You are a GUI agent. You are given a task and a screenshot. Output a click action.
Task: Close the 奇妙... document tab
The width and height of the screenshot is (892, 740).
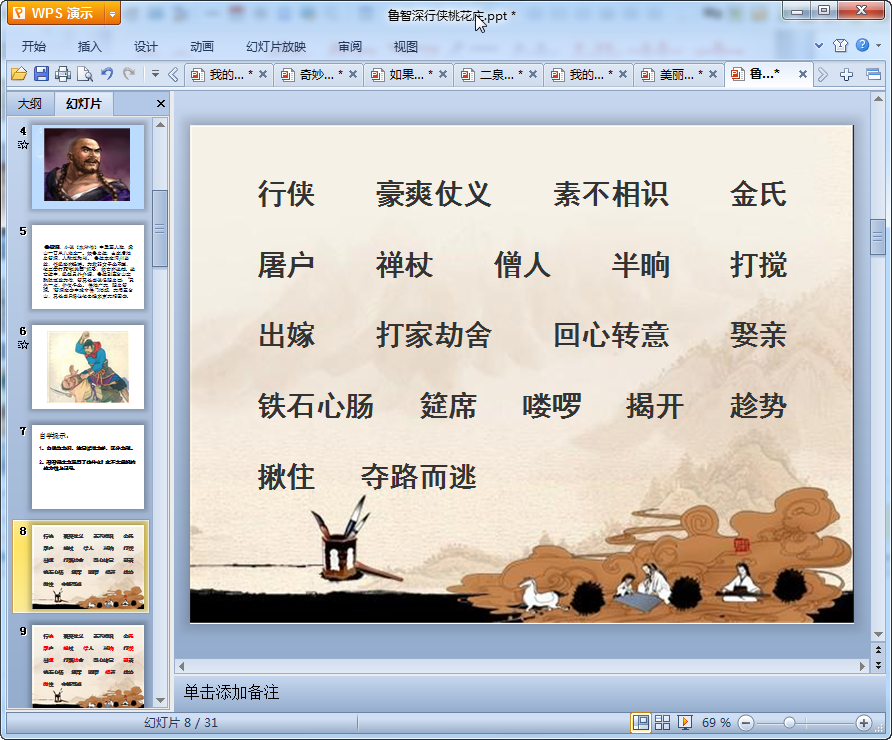(353, 74)
